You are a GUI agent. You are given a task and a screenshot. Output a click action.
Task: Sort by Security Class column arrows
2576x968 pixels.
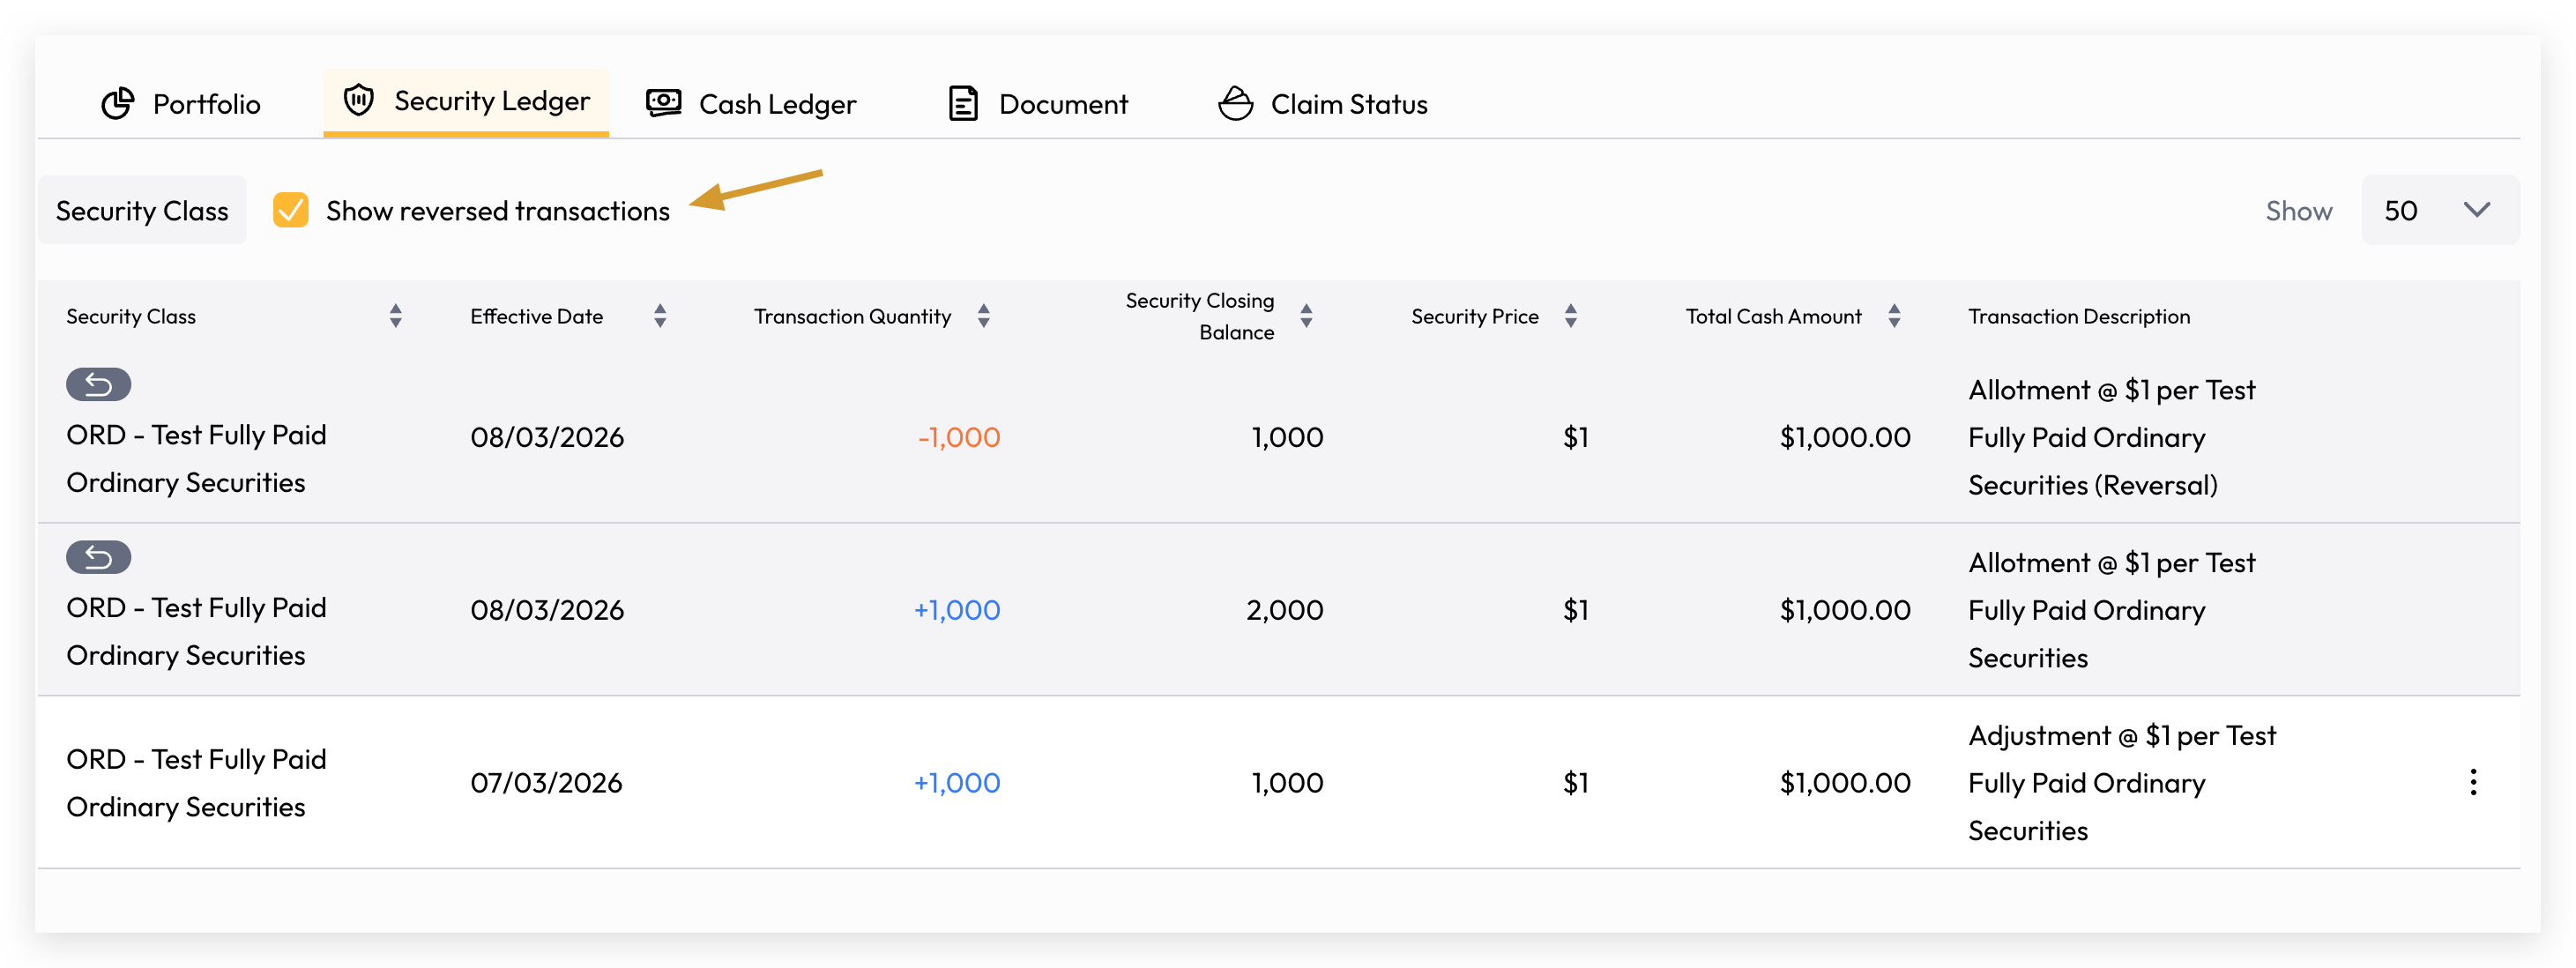click(x=396, y=317)
